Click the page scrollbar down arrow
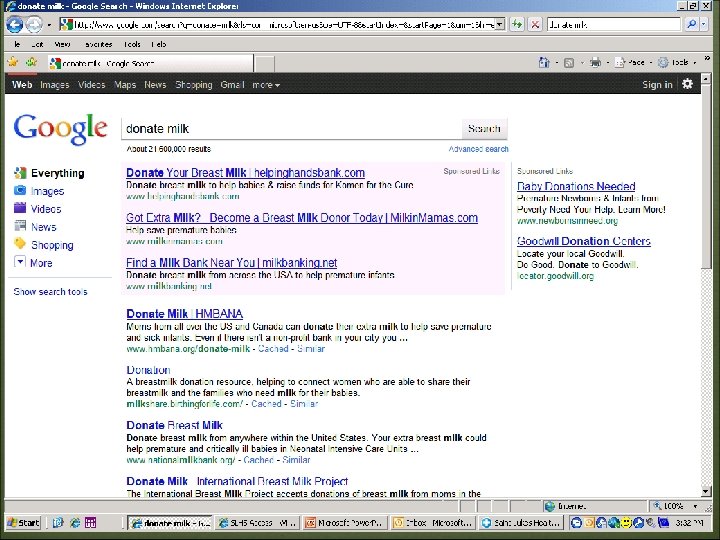This screenshot has height=540, width=720. (x=706, y=491)
